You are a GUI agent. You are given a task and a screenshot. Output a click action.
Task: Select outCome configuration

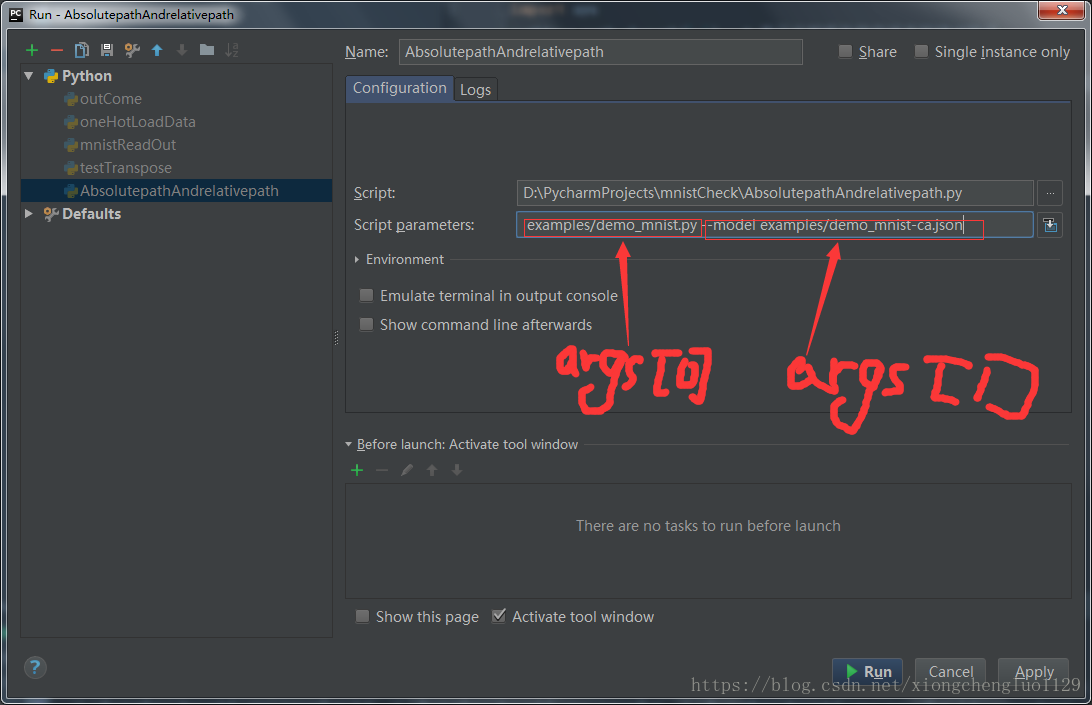pyautogui.click(x=111, y=99)
